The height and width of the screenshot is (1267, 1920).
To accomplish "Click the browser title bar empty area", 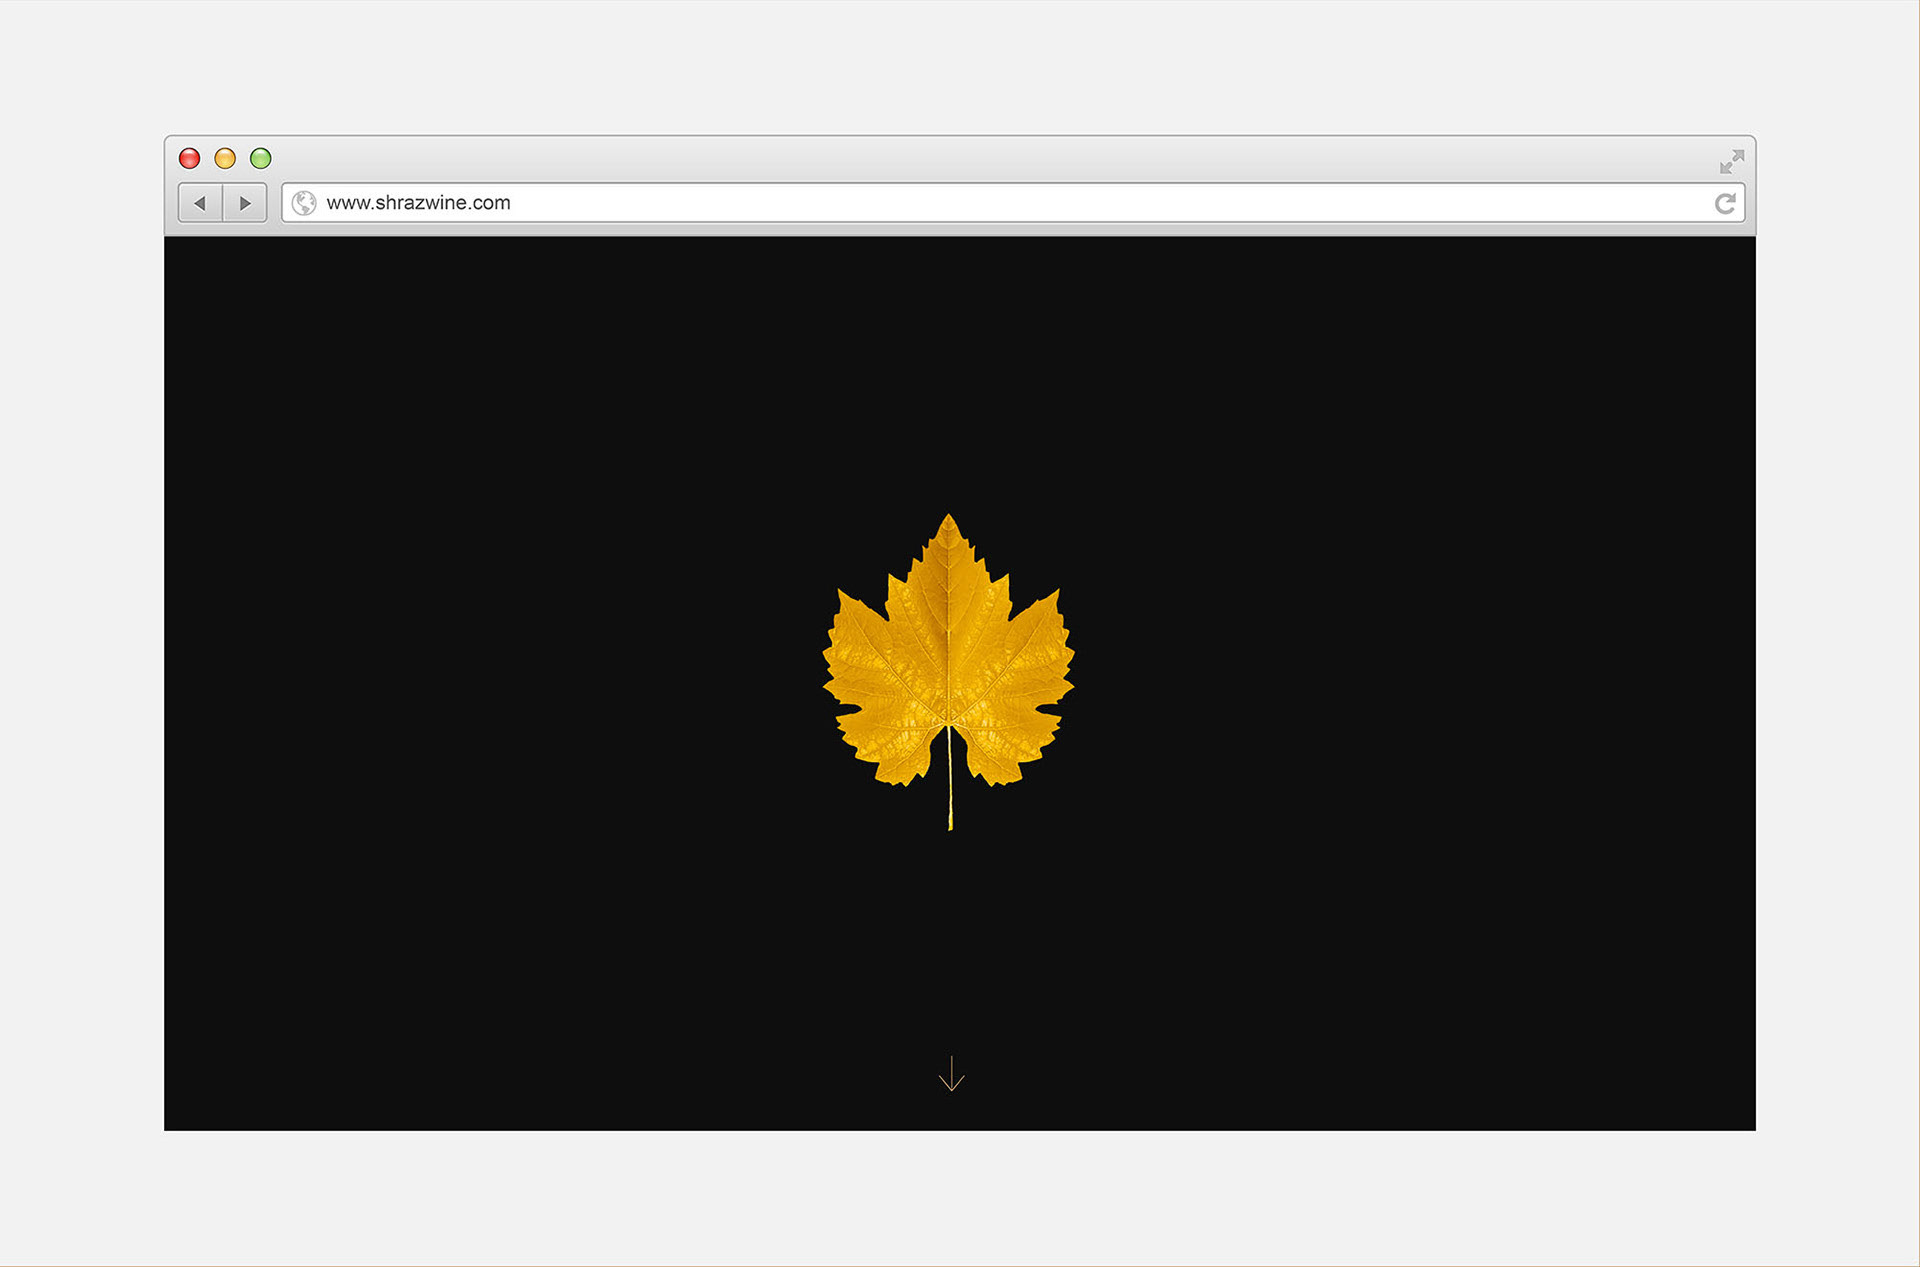I will pos(960,158).
